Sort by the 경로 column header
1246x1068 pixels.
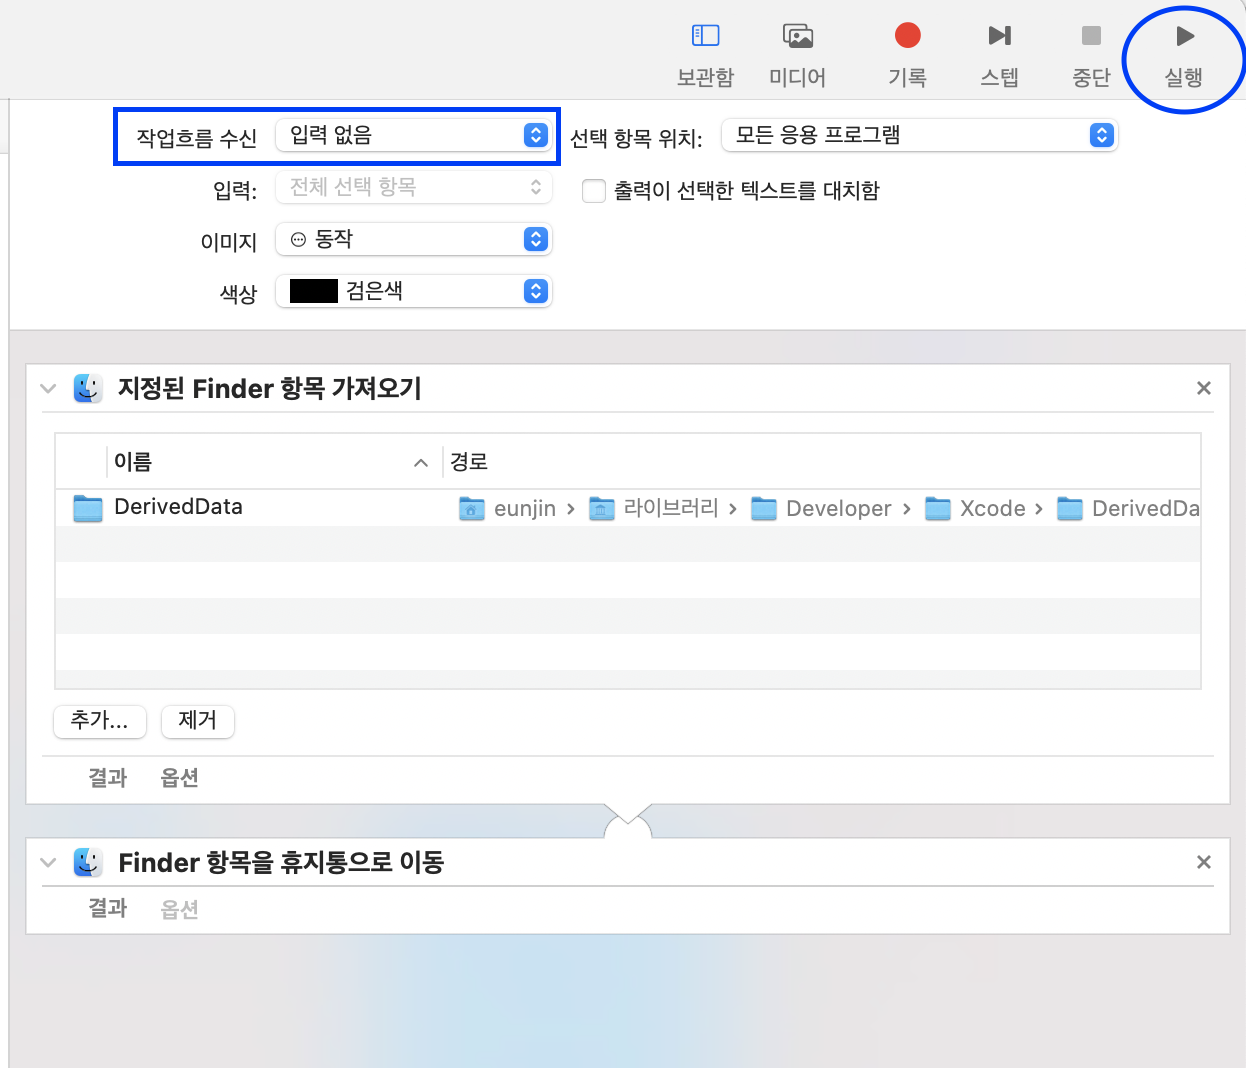tap(469, 461)
